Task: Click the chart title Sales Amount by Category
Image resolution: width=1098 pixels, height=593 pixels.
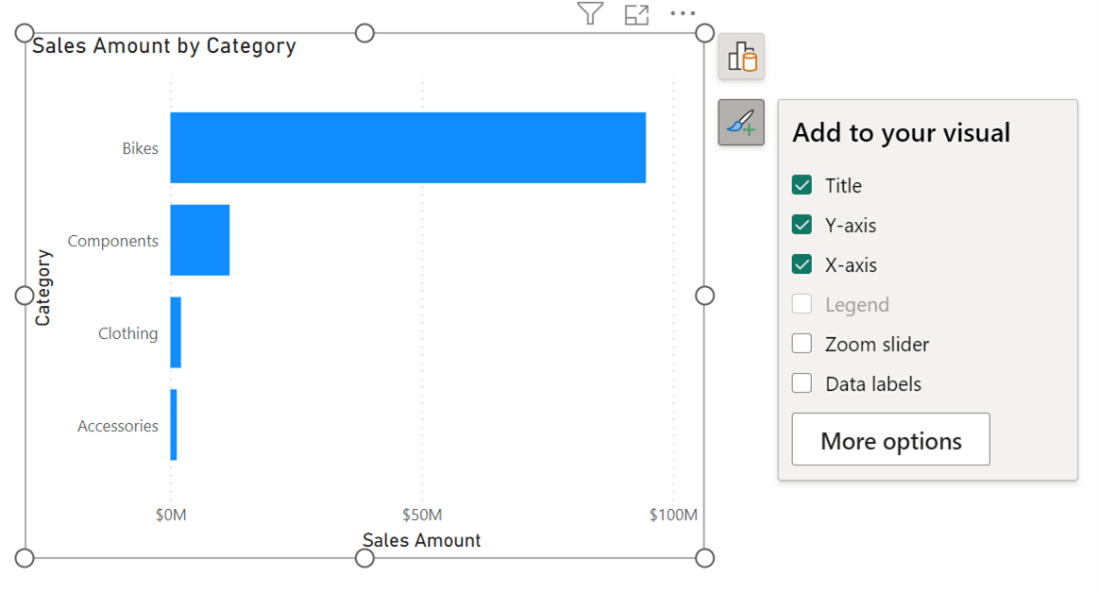Action: click(165, 46)
